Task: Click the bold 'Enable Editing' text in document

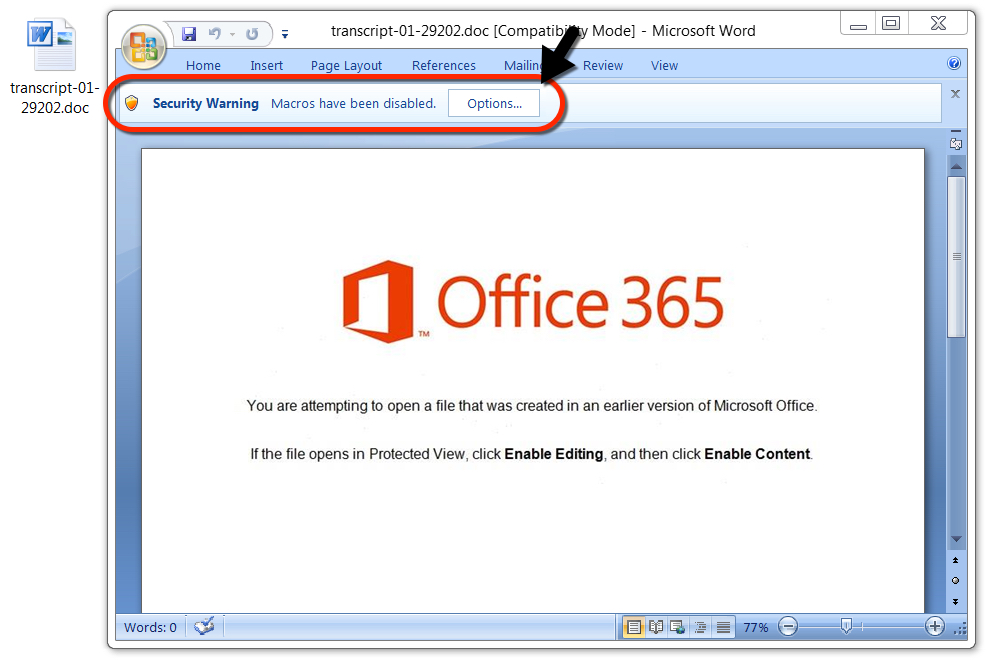Action: click(553, 454)
